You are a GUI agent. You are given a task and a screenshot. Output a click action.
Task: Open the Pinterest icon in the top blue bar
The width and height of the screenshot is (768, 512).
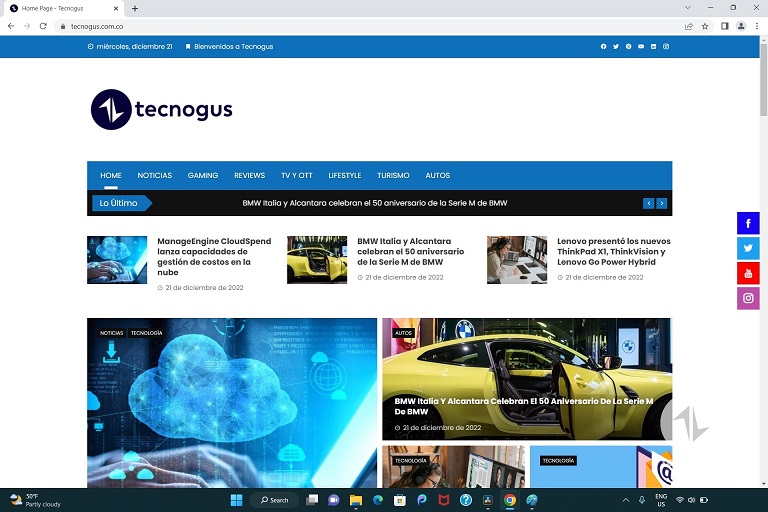628,47
